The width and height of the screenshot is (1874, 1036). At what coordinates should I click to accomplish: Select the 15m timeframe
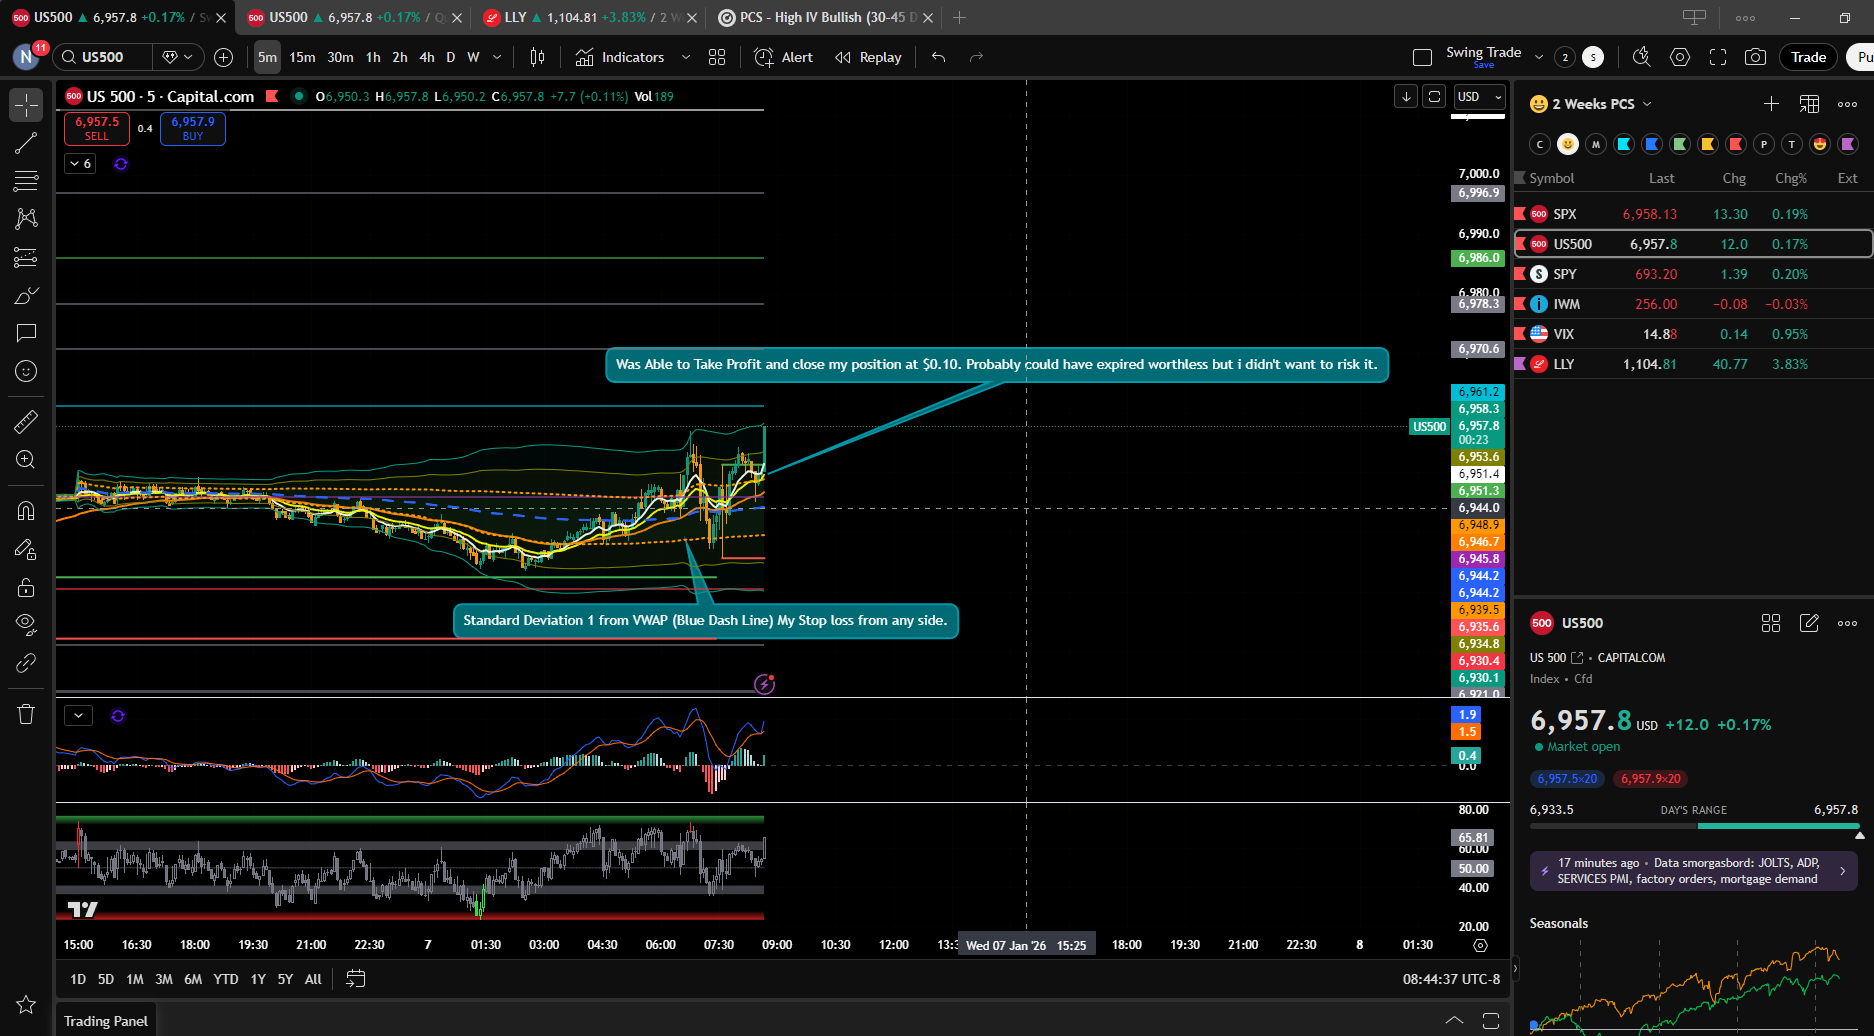(302, 57)
